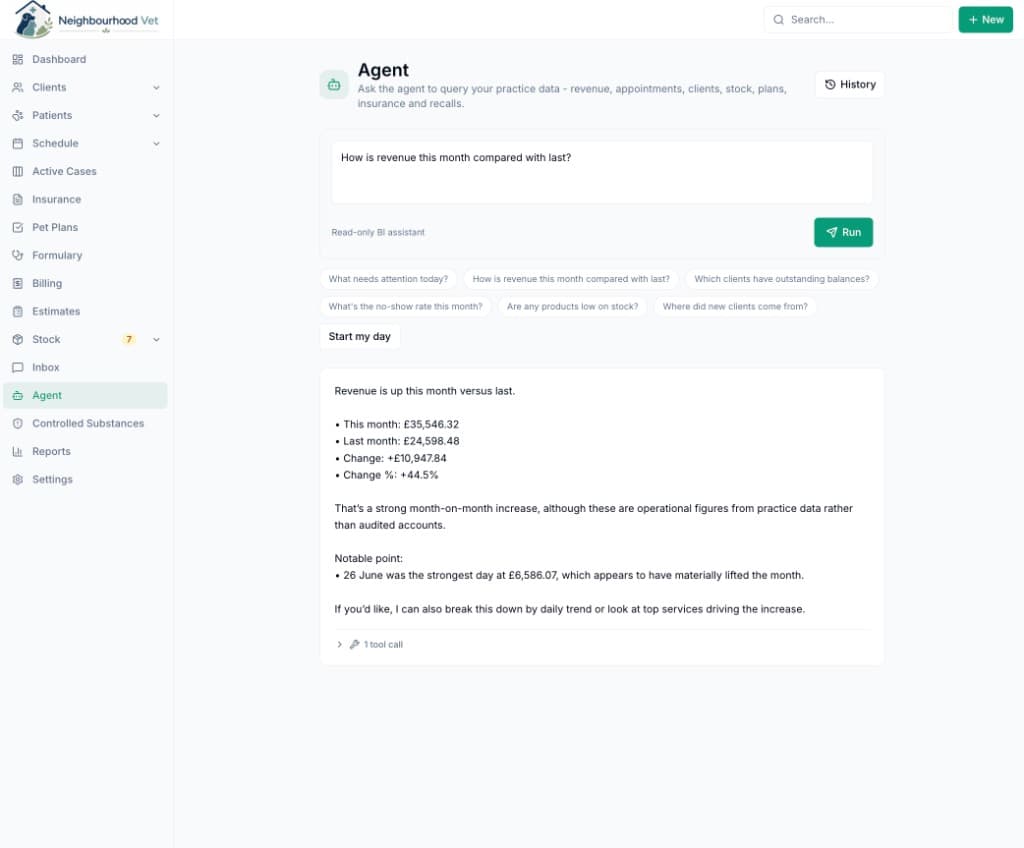
Task: Open Settings in the sidebar
Action: click(85, 480)
